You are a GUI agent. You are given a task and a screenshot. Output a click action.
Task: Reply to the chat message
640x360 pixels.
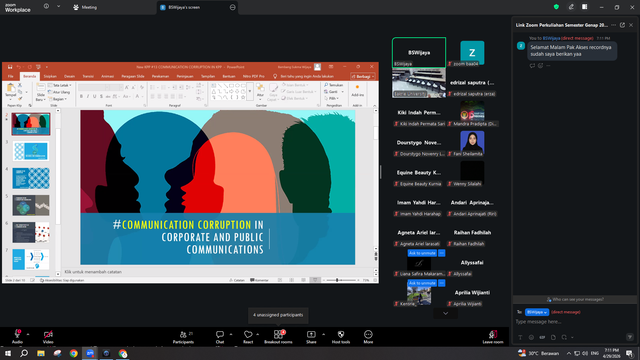pos(532,65)
